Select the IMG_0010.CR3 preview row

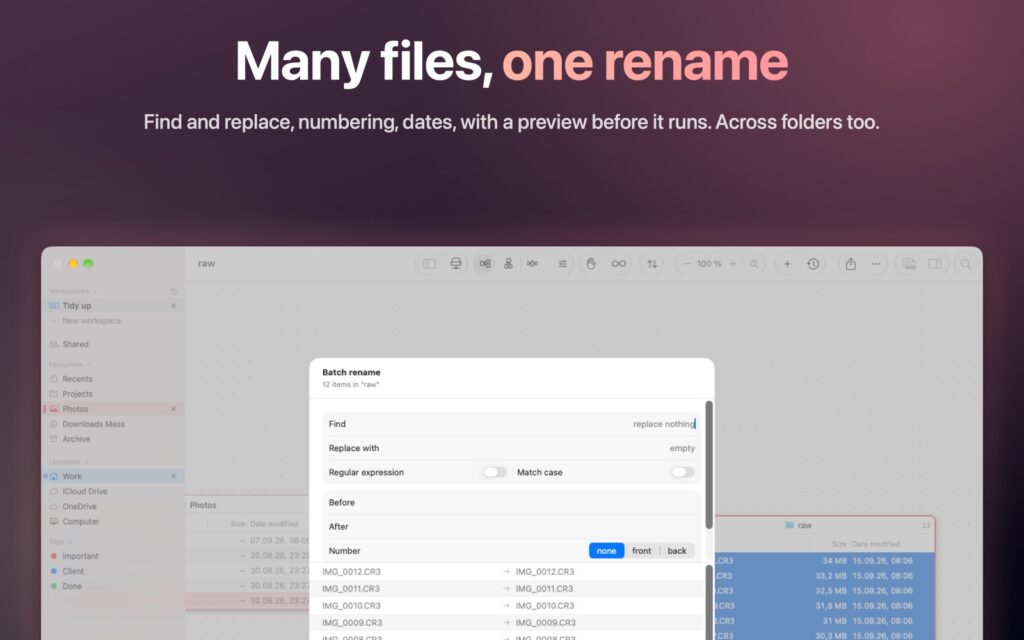click(x=507, y=605)
